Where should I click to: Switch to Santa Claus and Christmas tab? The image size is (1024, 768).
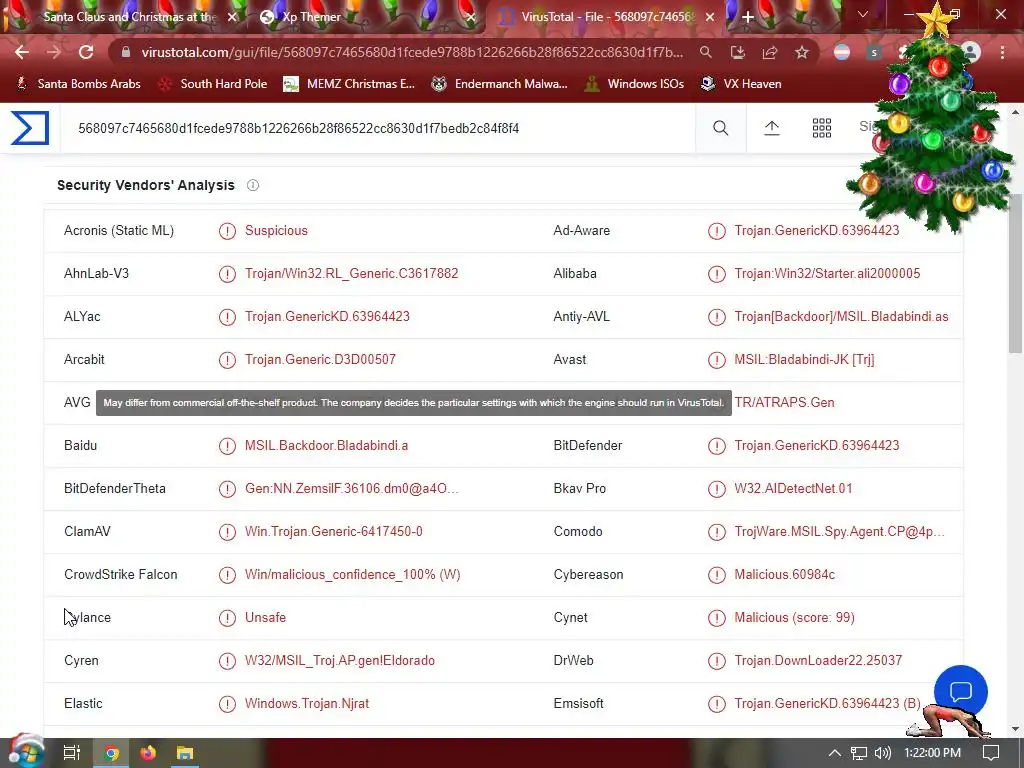pyautogui.click(x=130, y=17)
